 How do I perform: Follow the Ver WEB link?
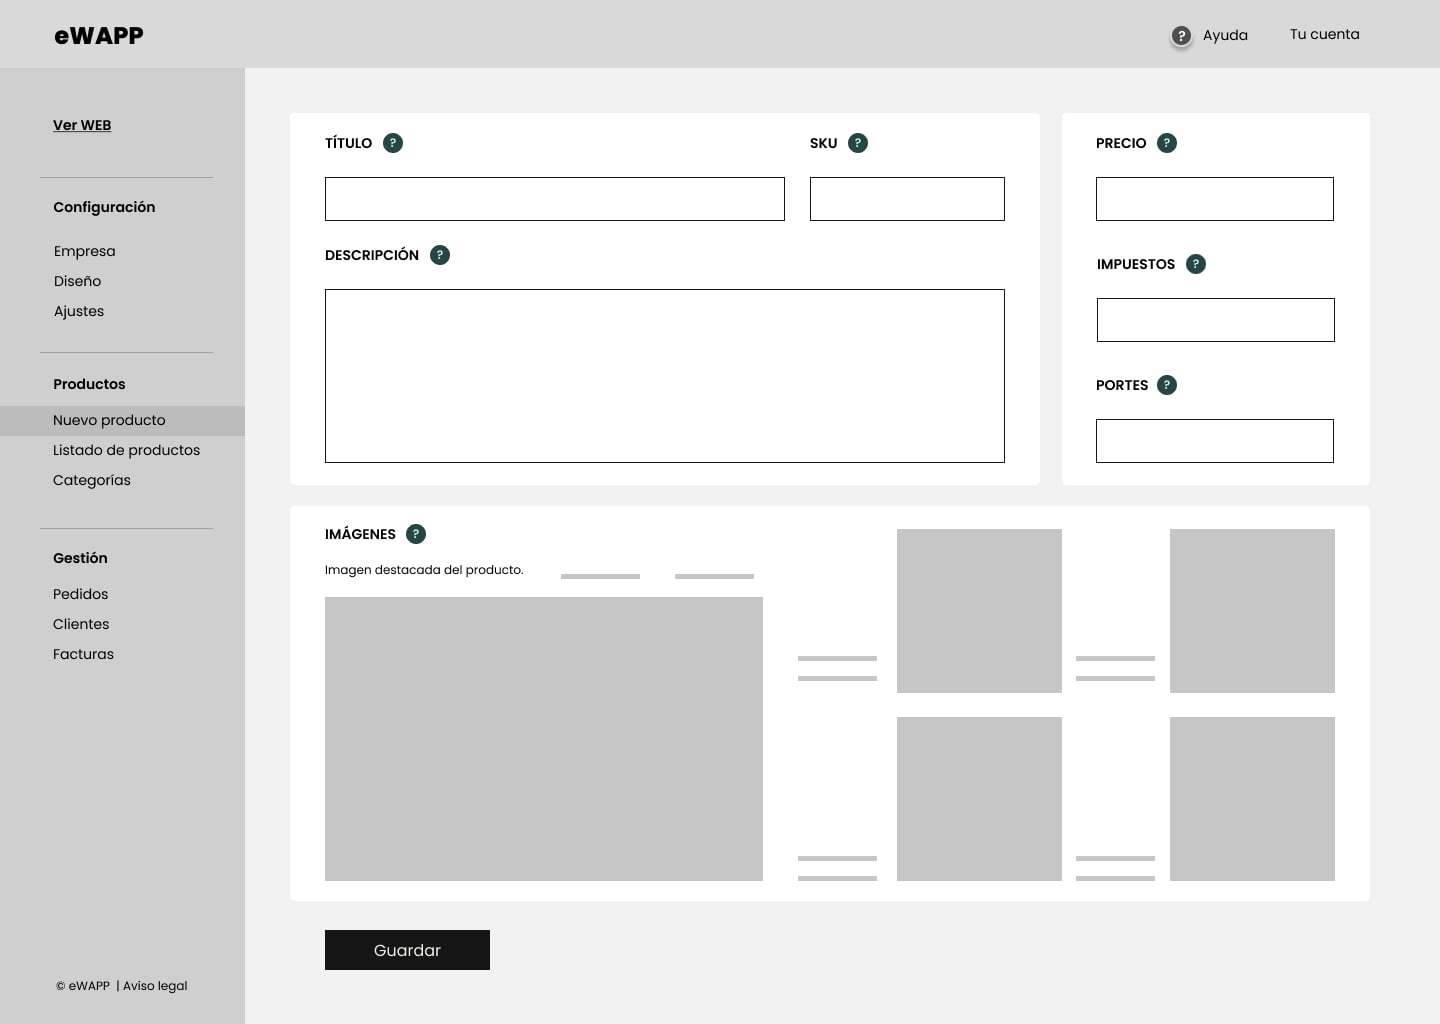click(82, 125)
